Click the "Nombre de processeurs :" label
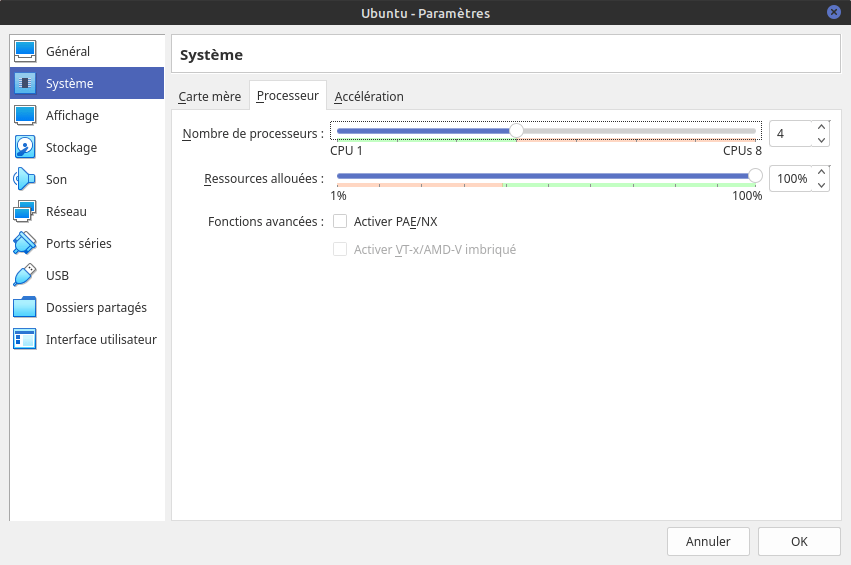 pyautogui.click(x=253, y=134)
